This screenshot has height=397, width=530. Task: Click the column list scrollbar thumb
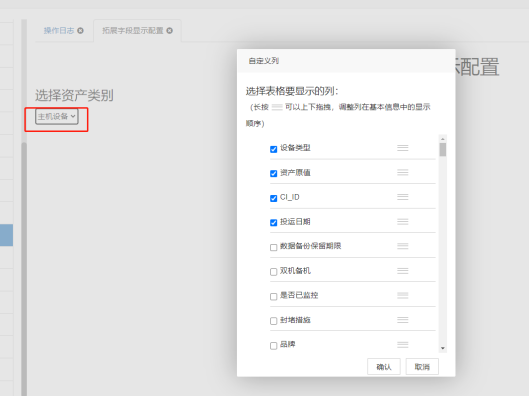click(x=442, y=150)
